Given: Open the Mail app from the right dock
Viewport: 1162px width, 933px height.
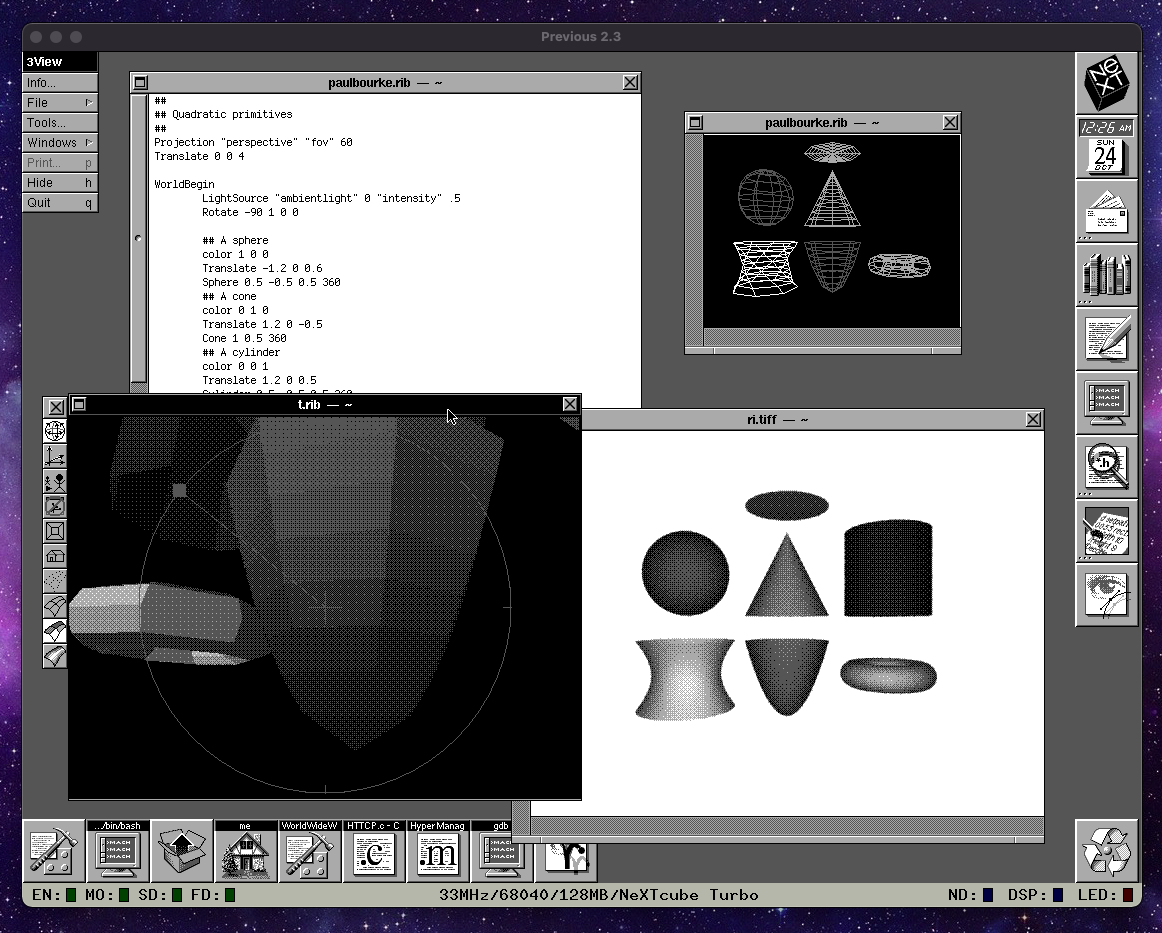Looking at the screenshot, I should tap(1107, 213).
